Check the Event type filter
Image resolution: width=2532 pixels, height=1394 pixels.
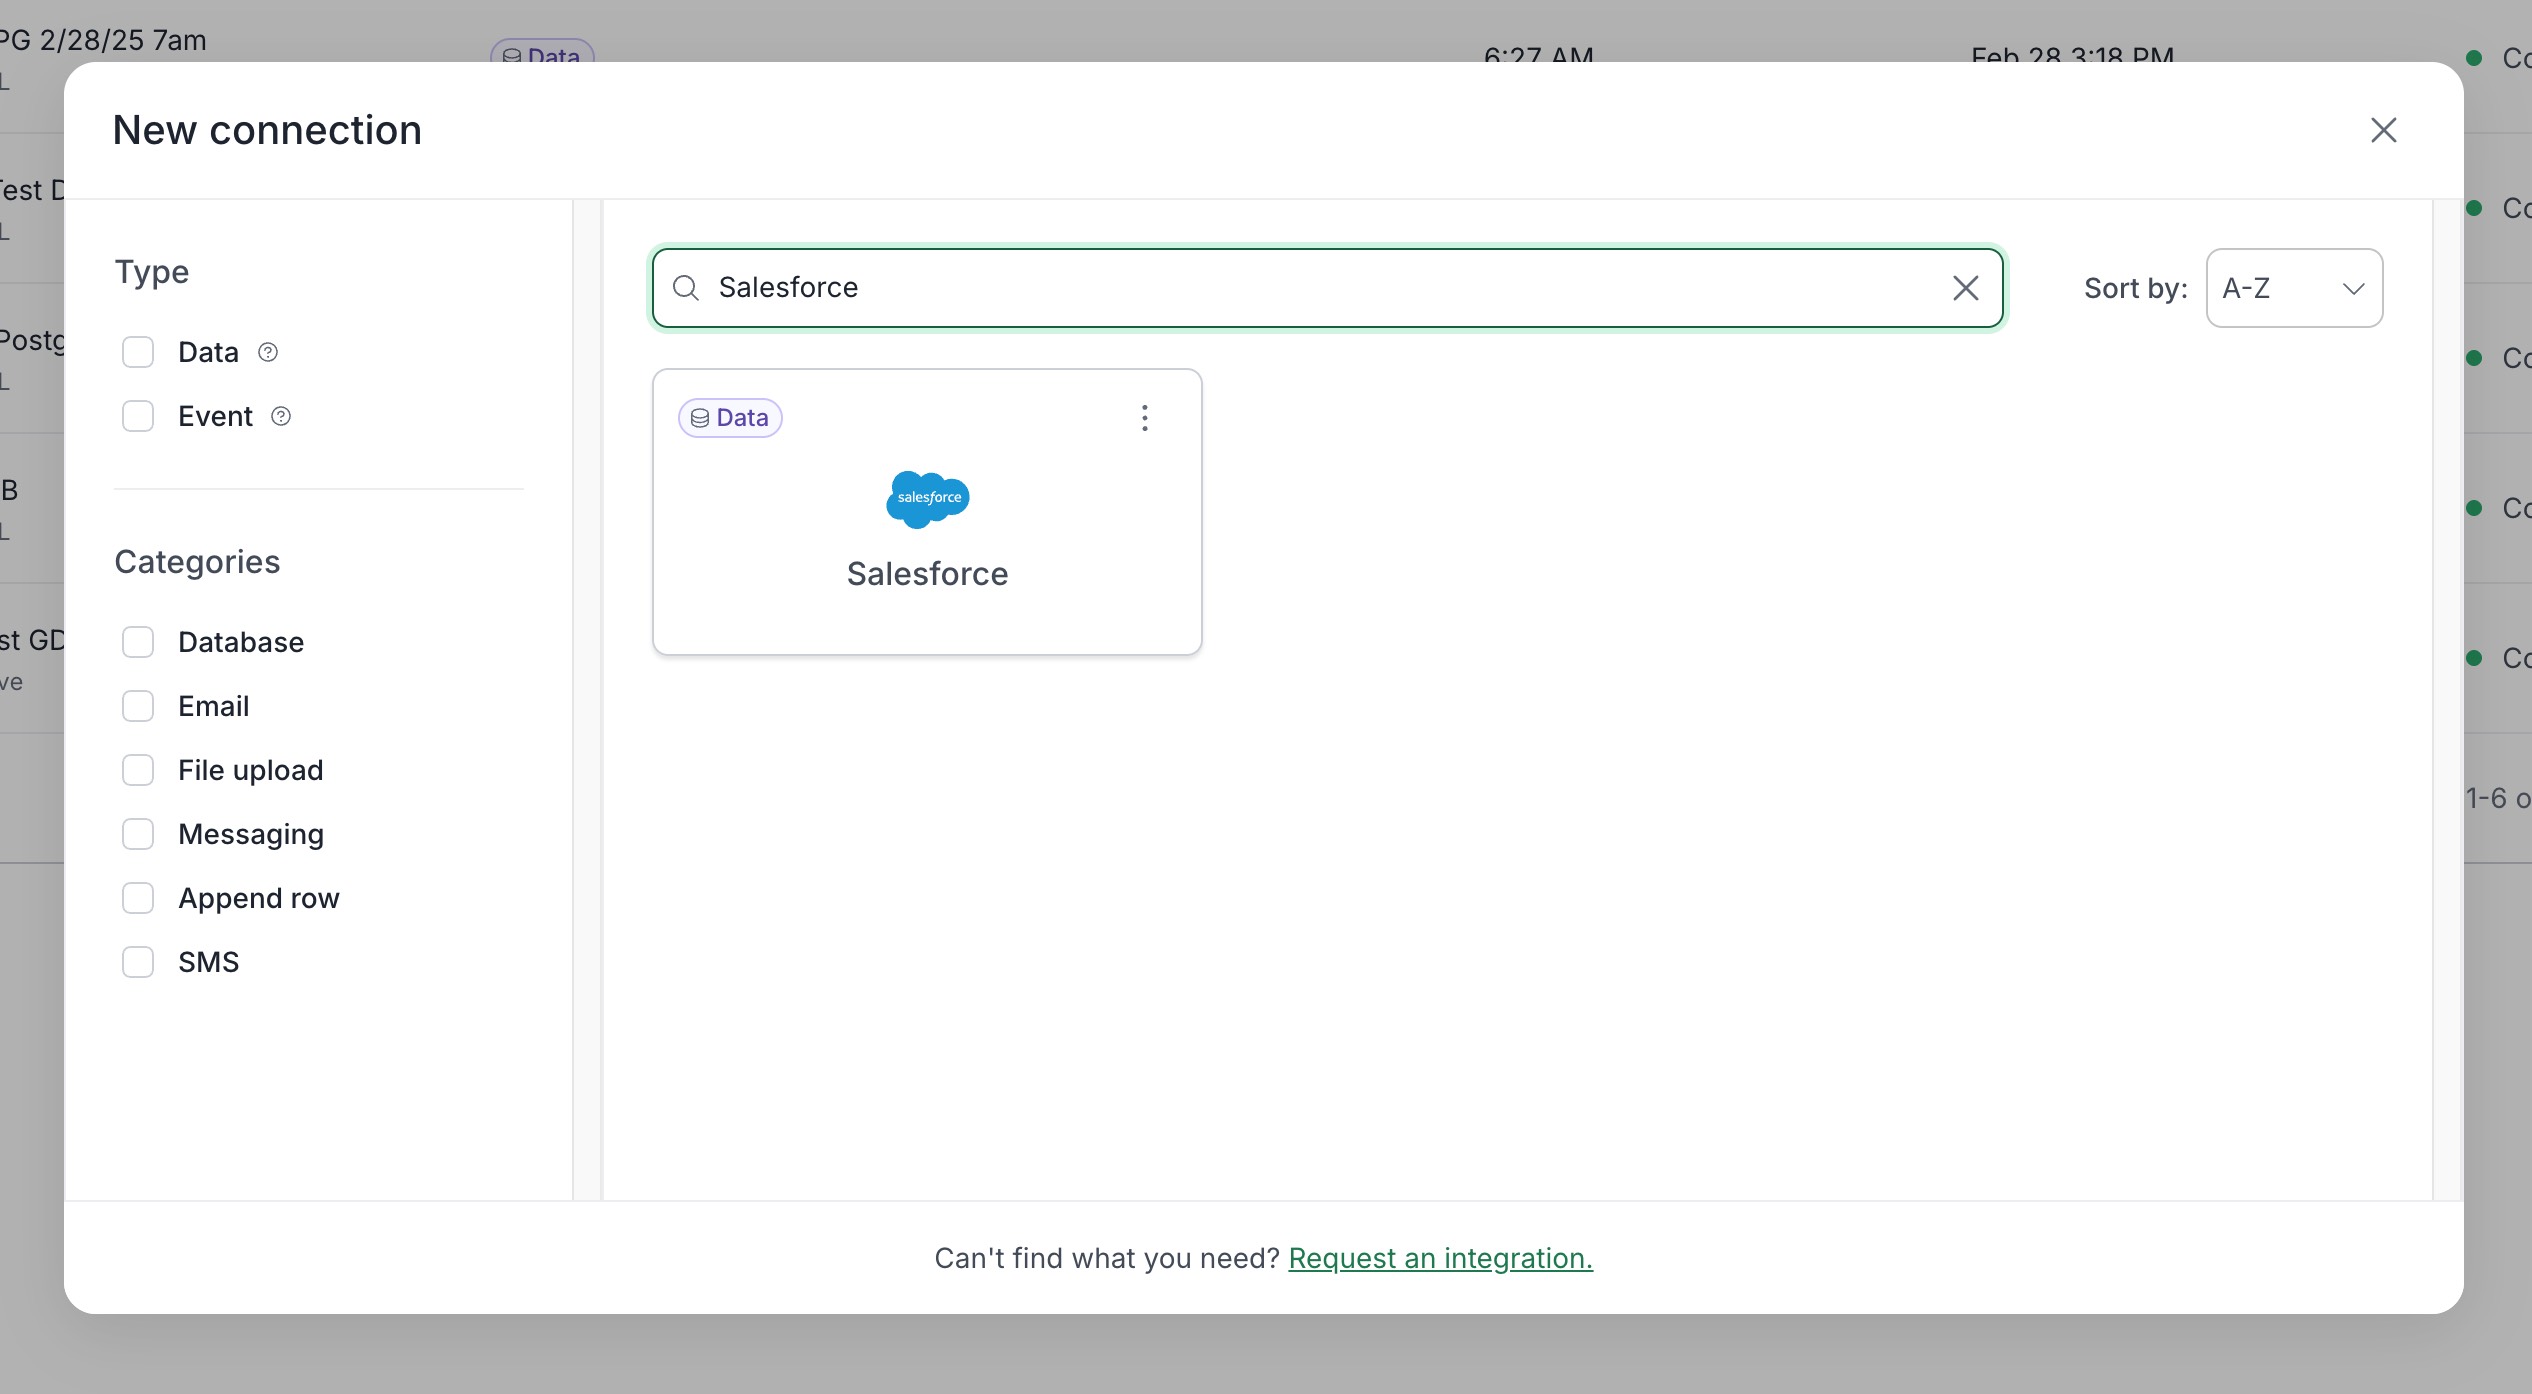pos(138,416)
